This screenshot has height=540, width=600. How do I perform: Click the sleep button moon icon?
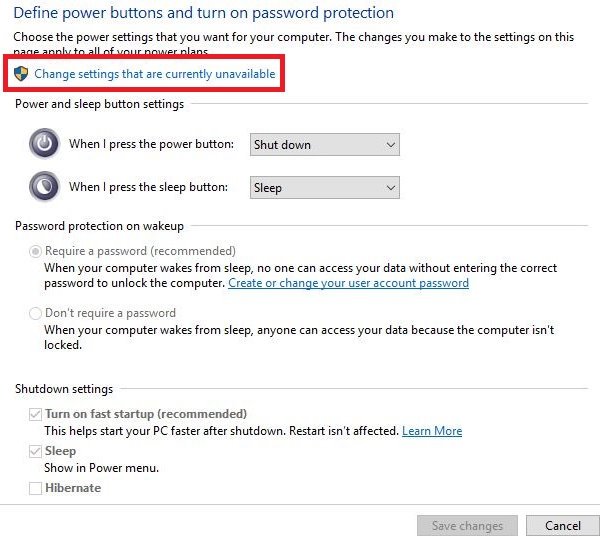[44, 187]
